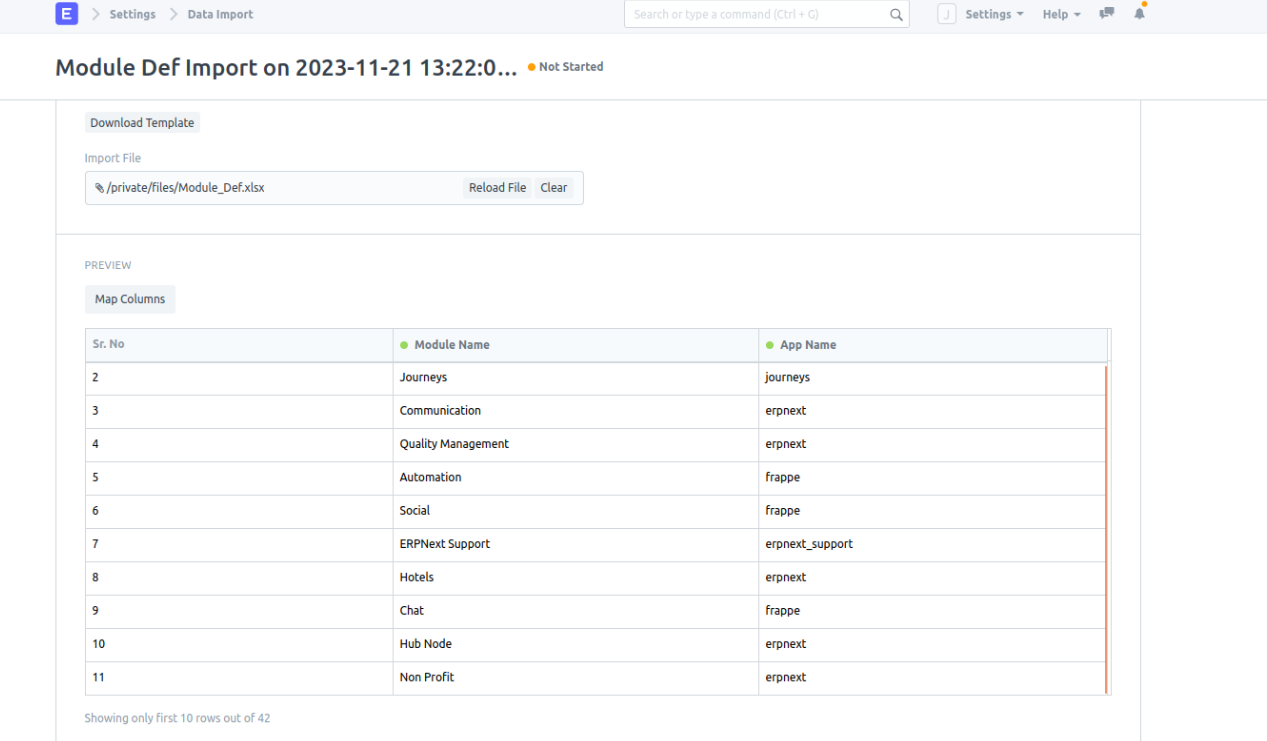
Task: Click serial number 7 cell
Action: pyautogui.click(x=239, y=544)
